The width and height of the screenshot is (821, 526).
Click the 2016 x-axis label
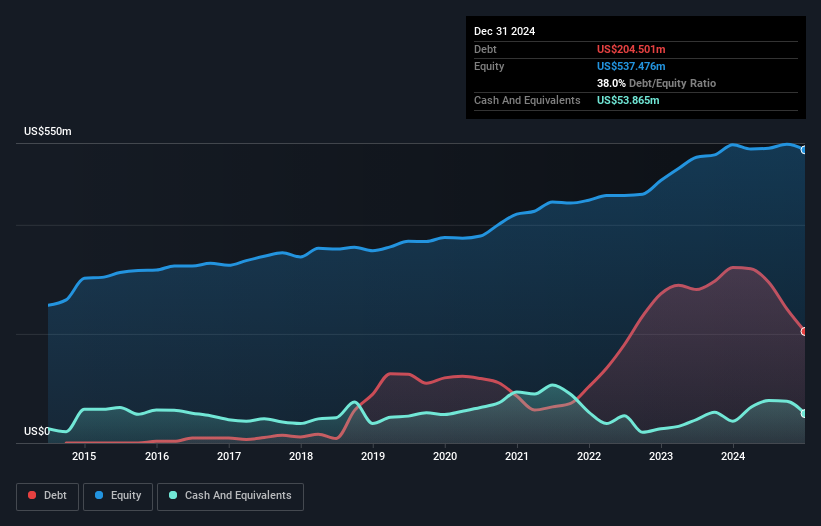click(x=157, y=456)
